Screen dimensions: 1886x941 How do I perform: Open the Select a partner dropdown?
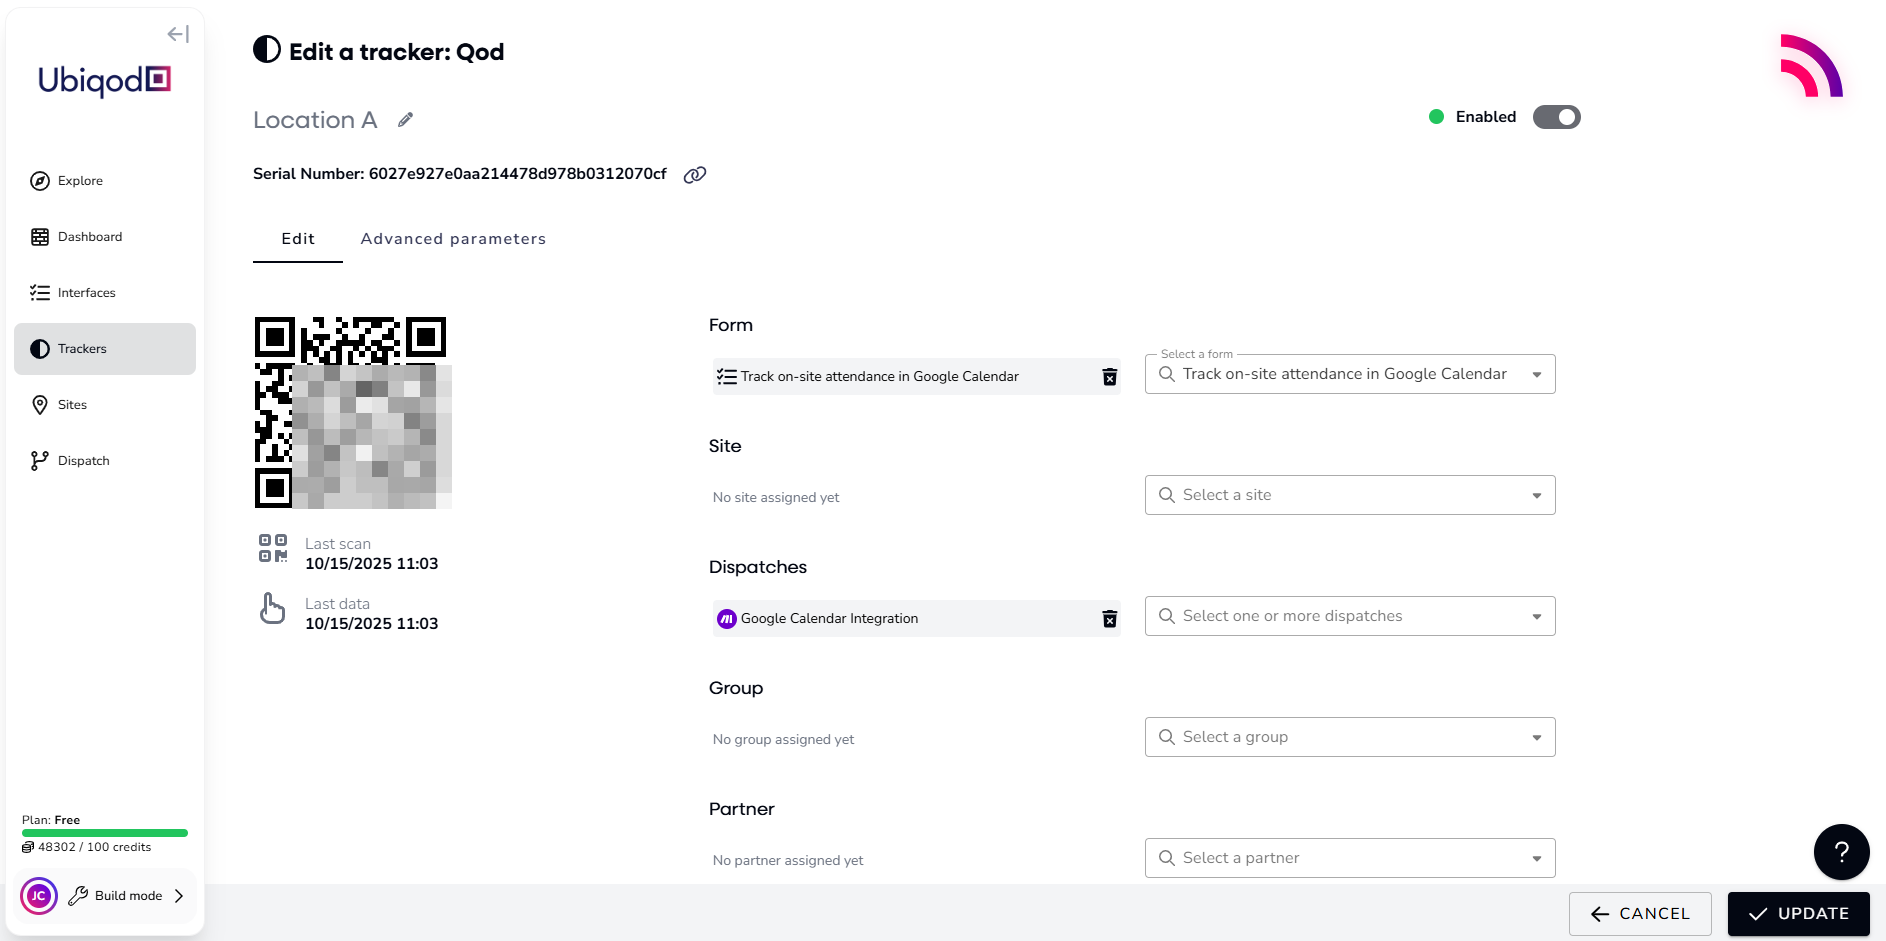click(x=1536, y=859)
